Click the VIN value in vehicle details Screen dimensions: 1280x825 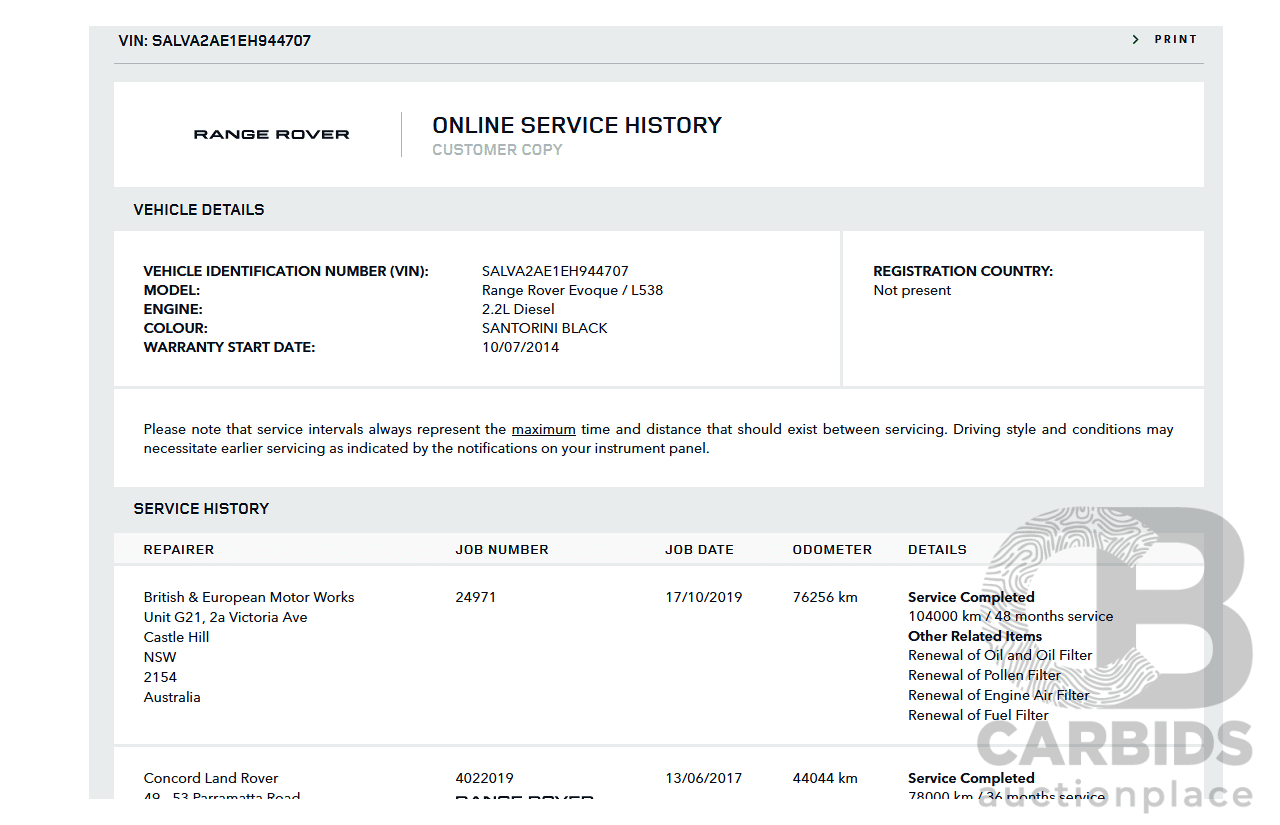point(555,271)
